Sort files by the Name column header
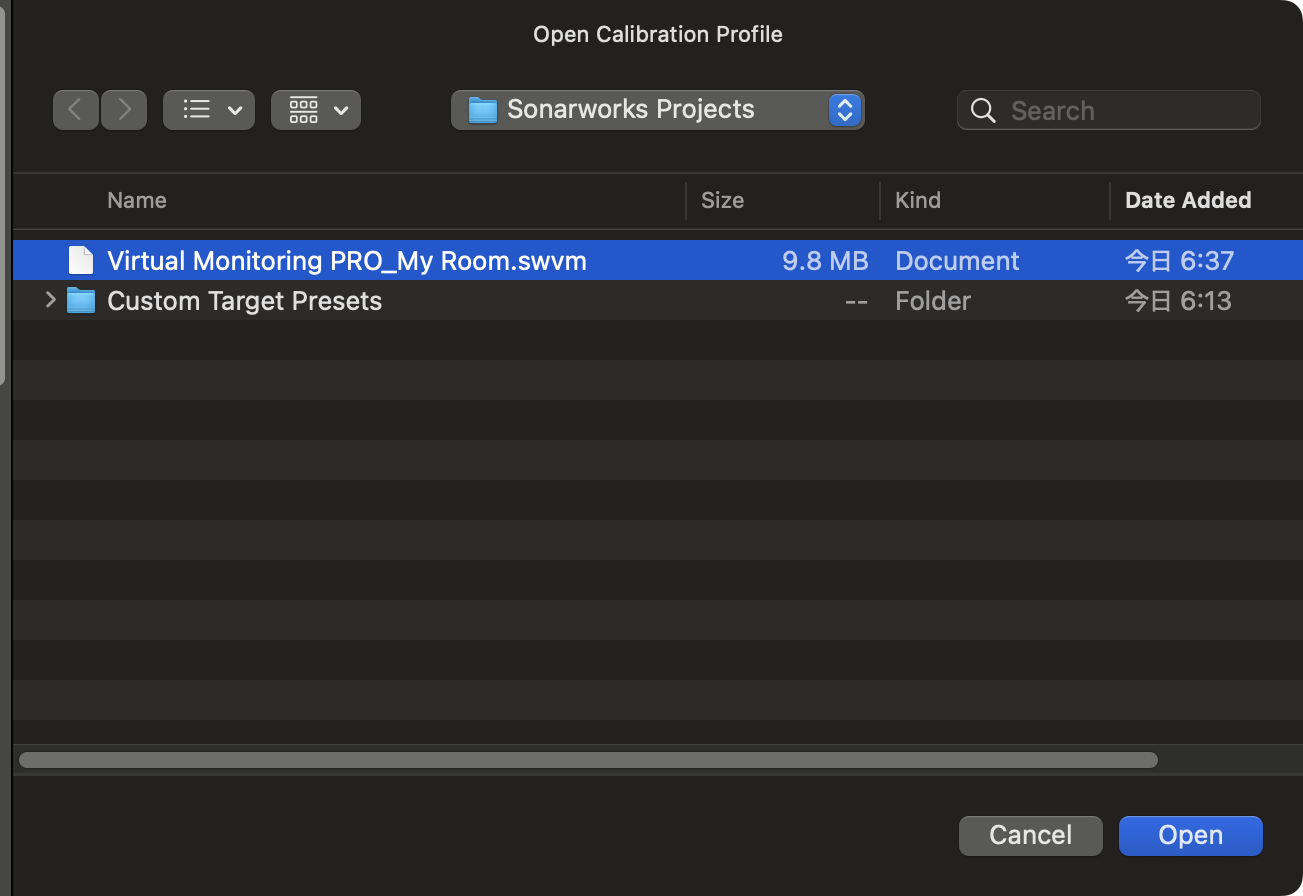 (137, 200)
